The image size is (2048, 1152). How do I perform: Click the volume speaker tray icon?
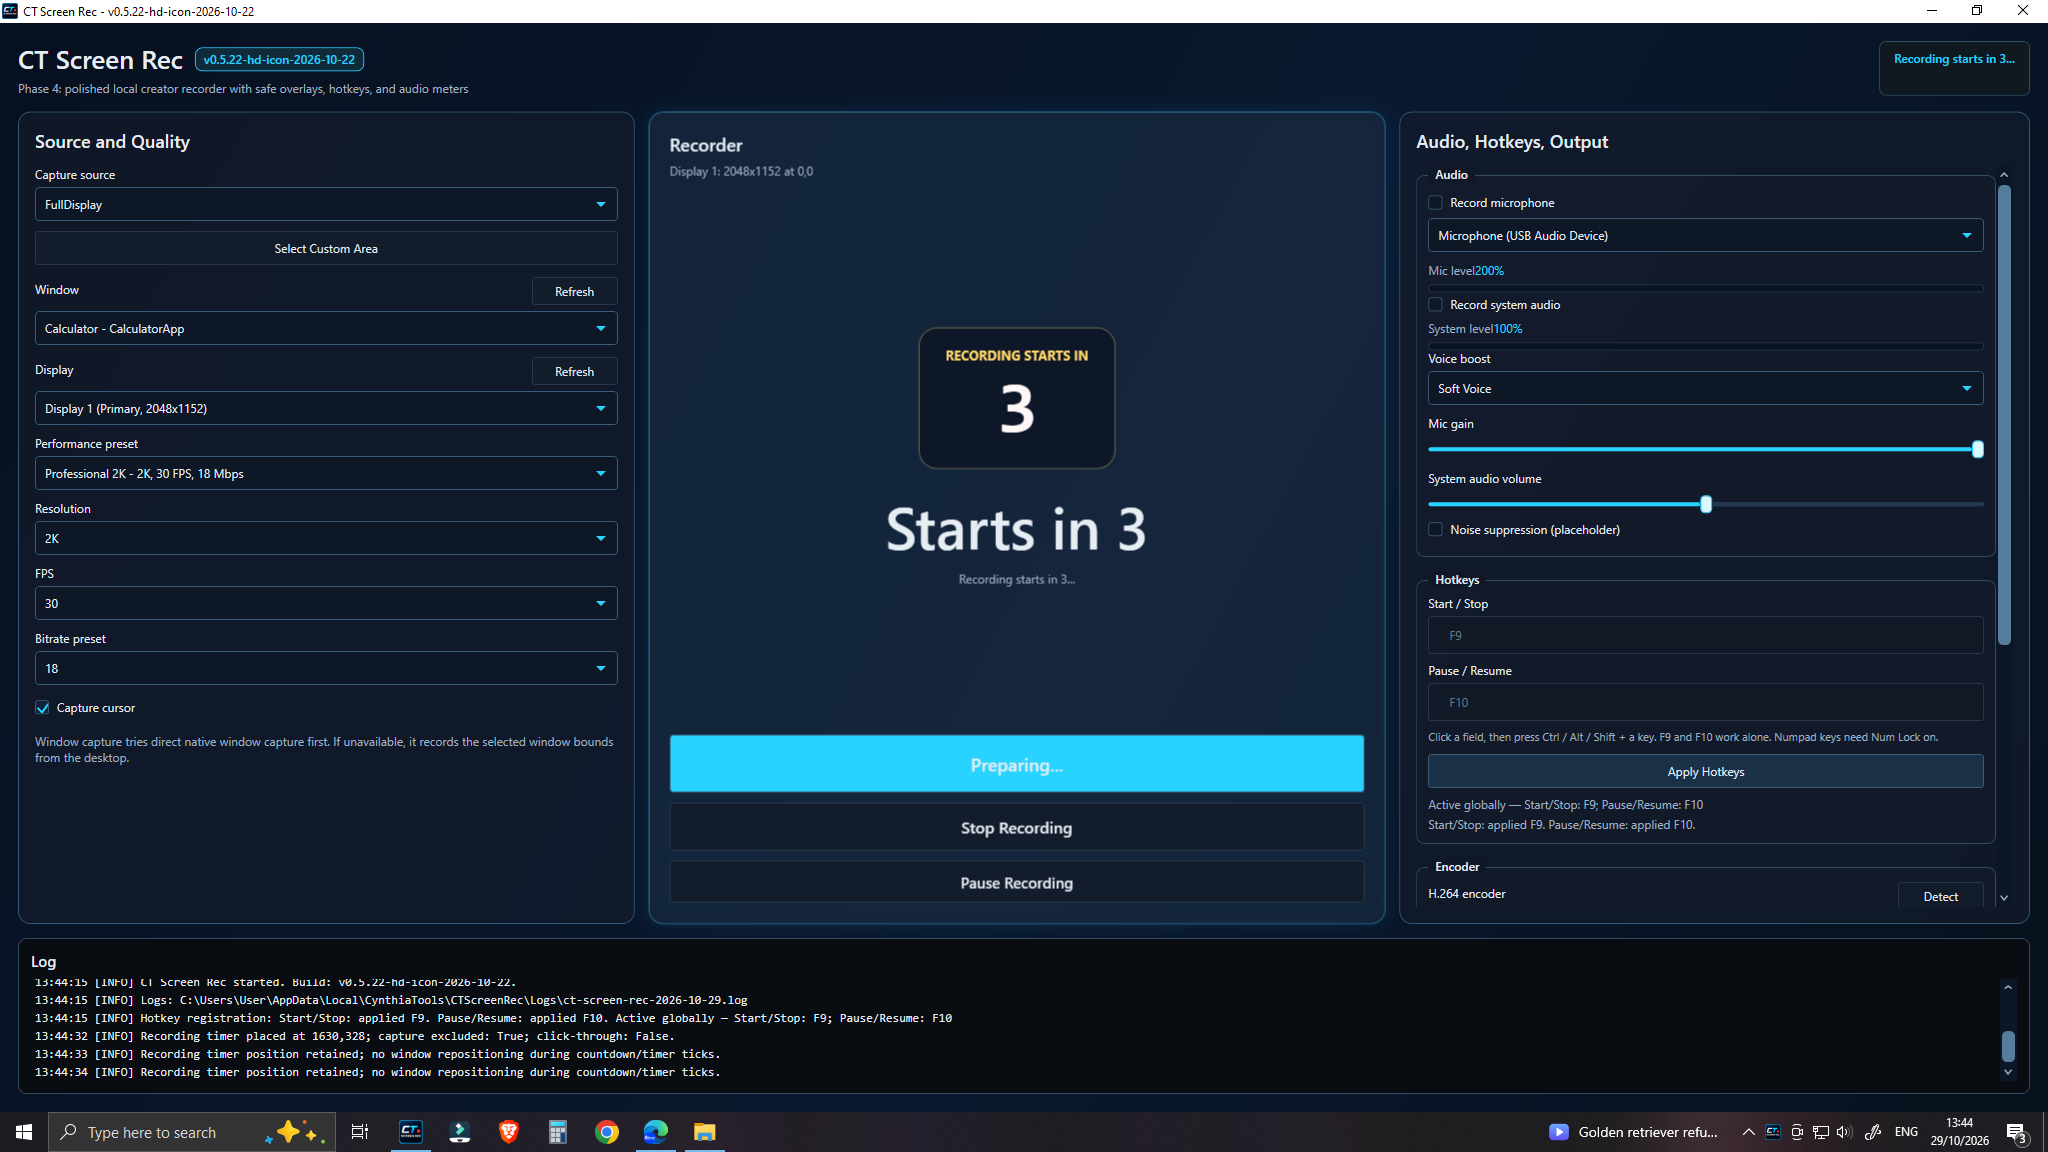coord(1844,1132)
